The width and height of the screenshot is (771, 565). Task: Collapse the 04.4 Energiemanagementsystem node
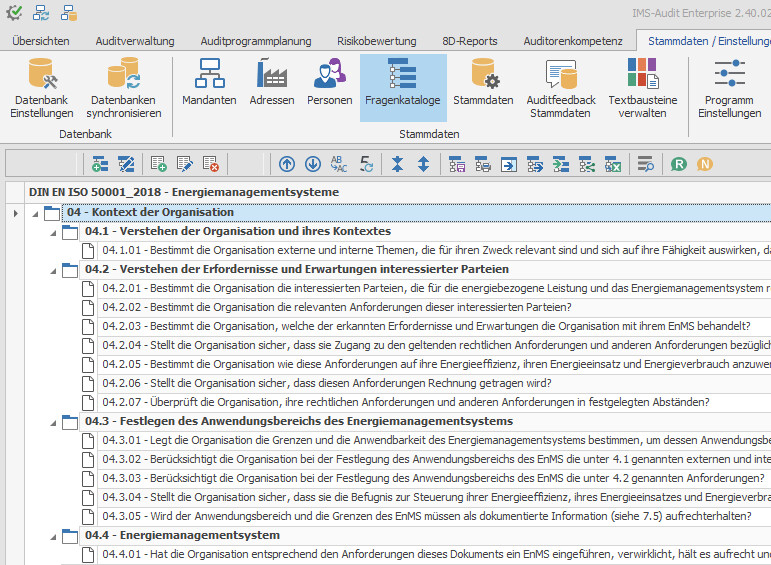coord(53,537)
